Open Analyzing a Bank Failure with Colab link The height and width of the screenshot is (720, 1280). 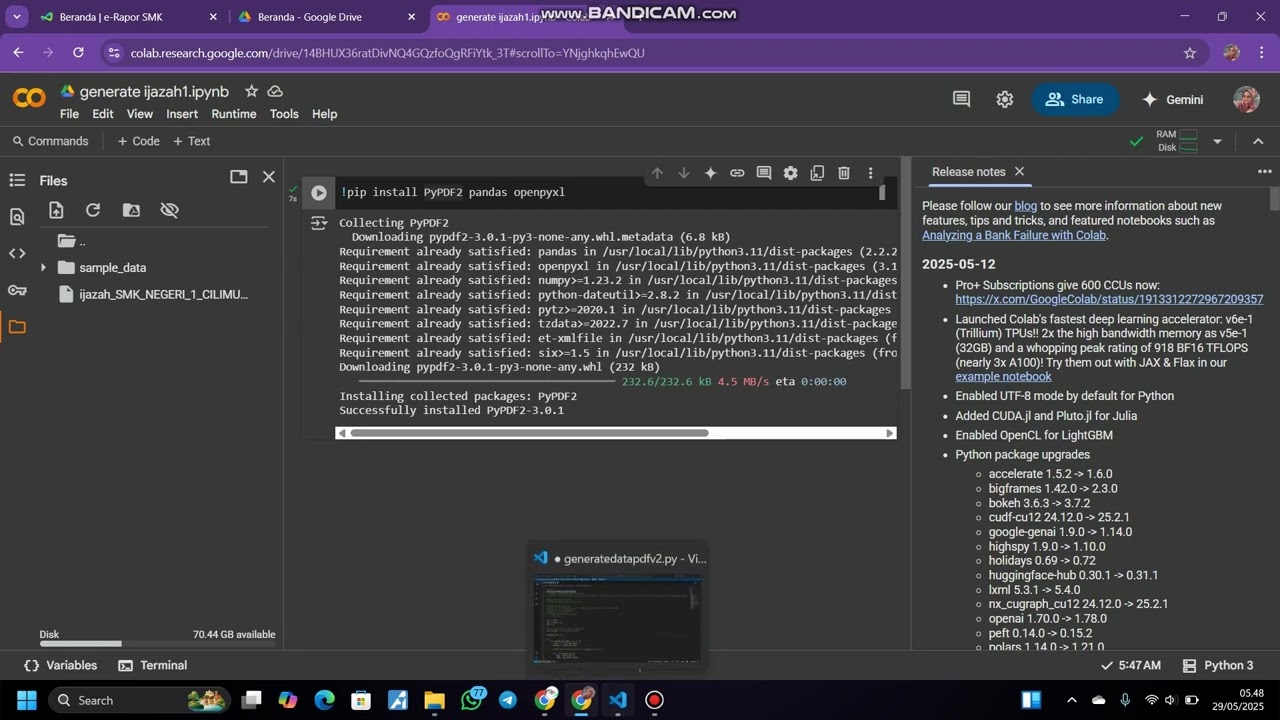pos(1014,235)
